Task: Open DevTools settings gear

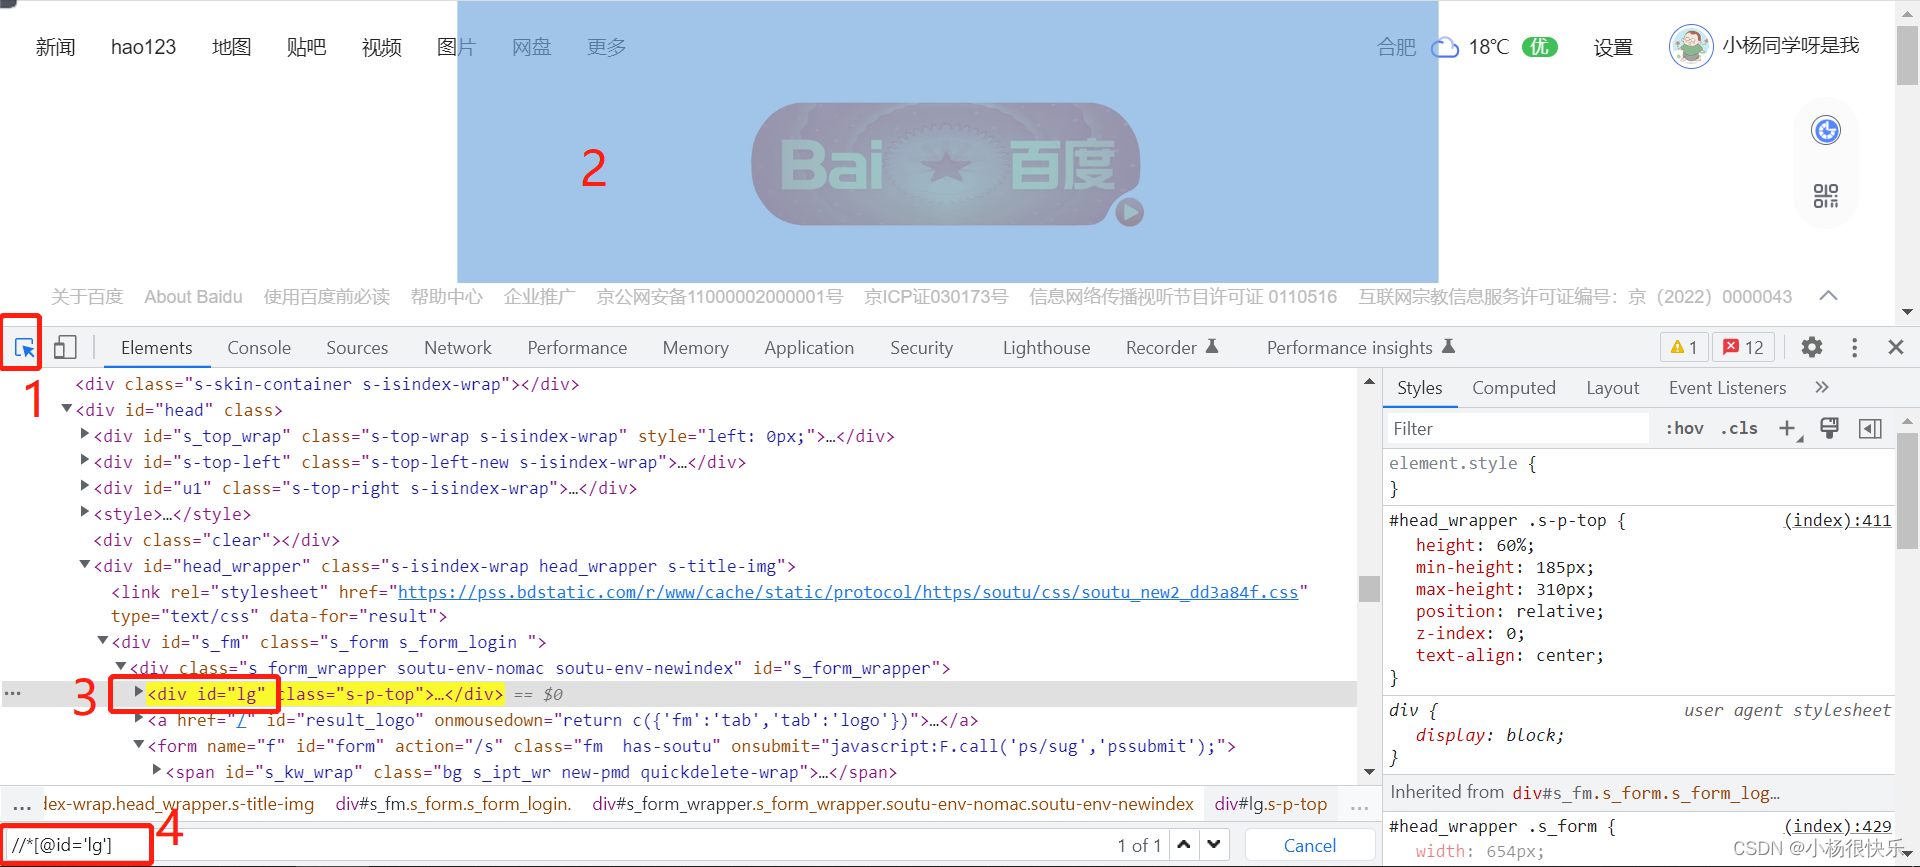Action: 1811,347
